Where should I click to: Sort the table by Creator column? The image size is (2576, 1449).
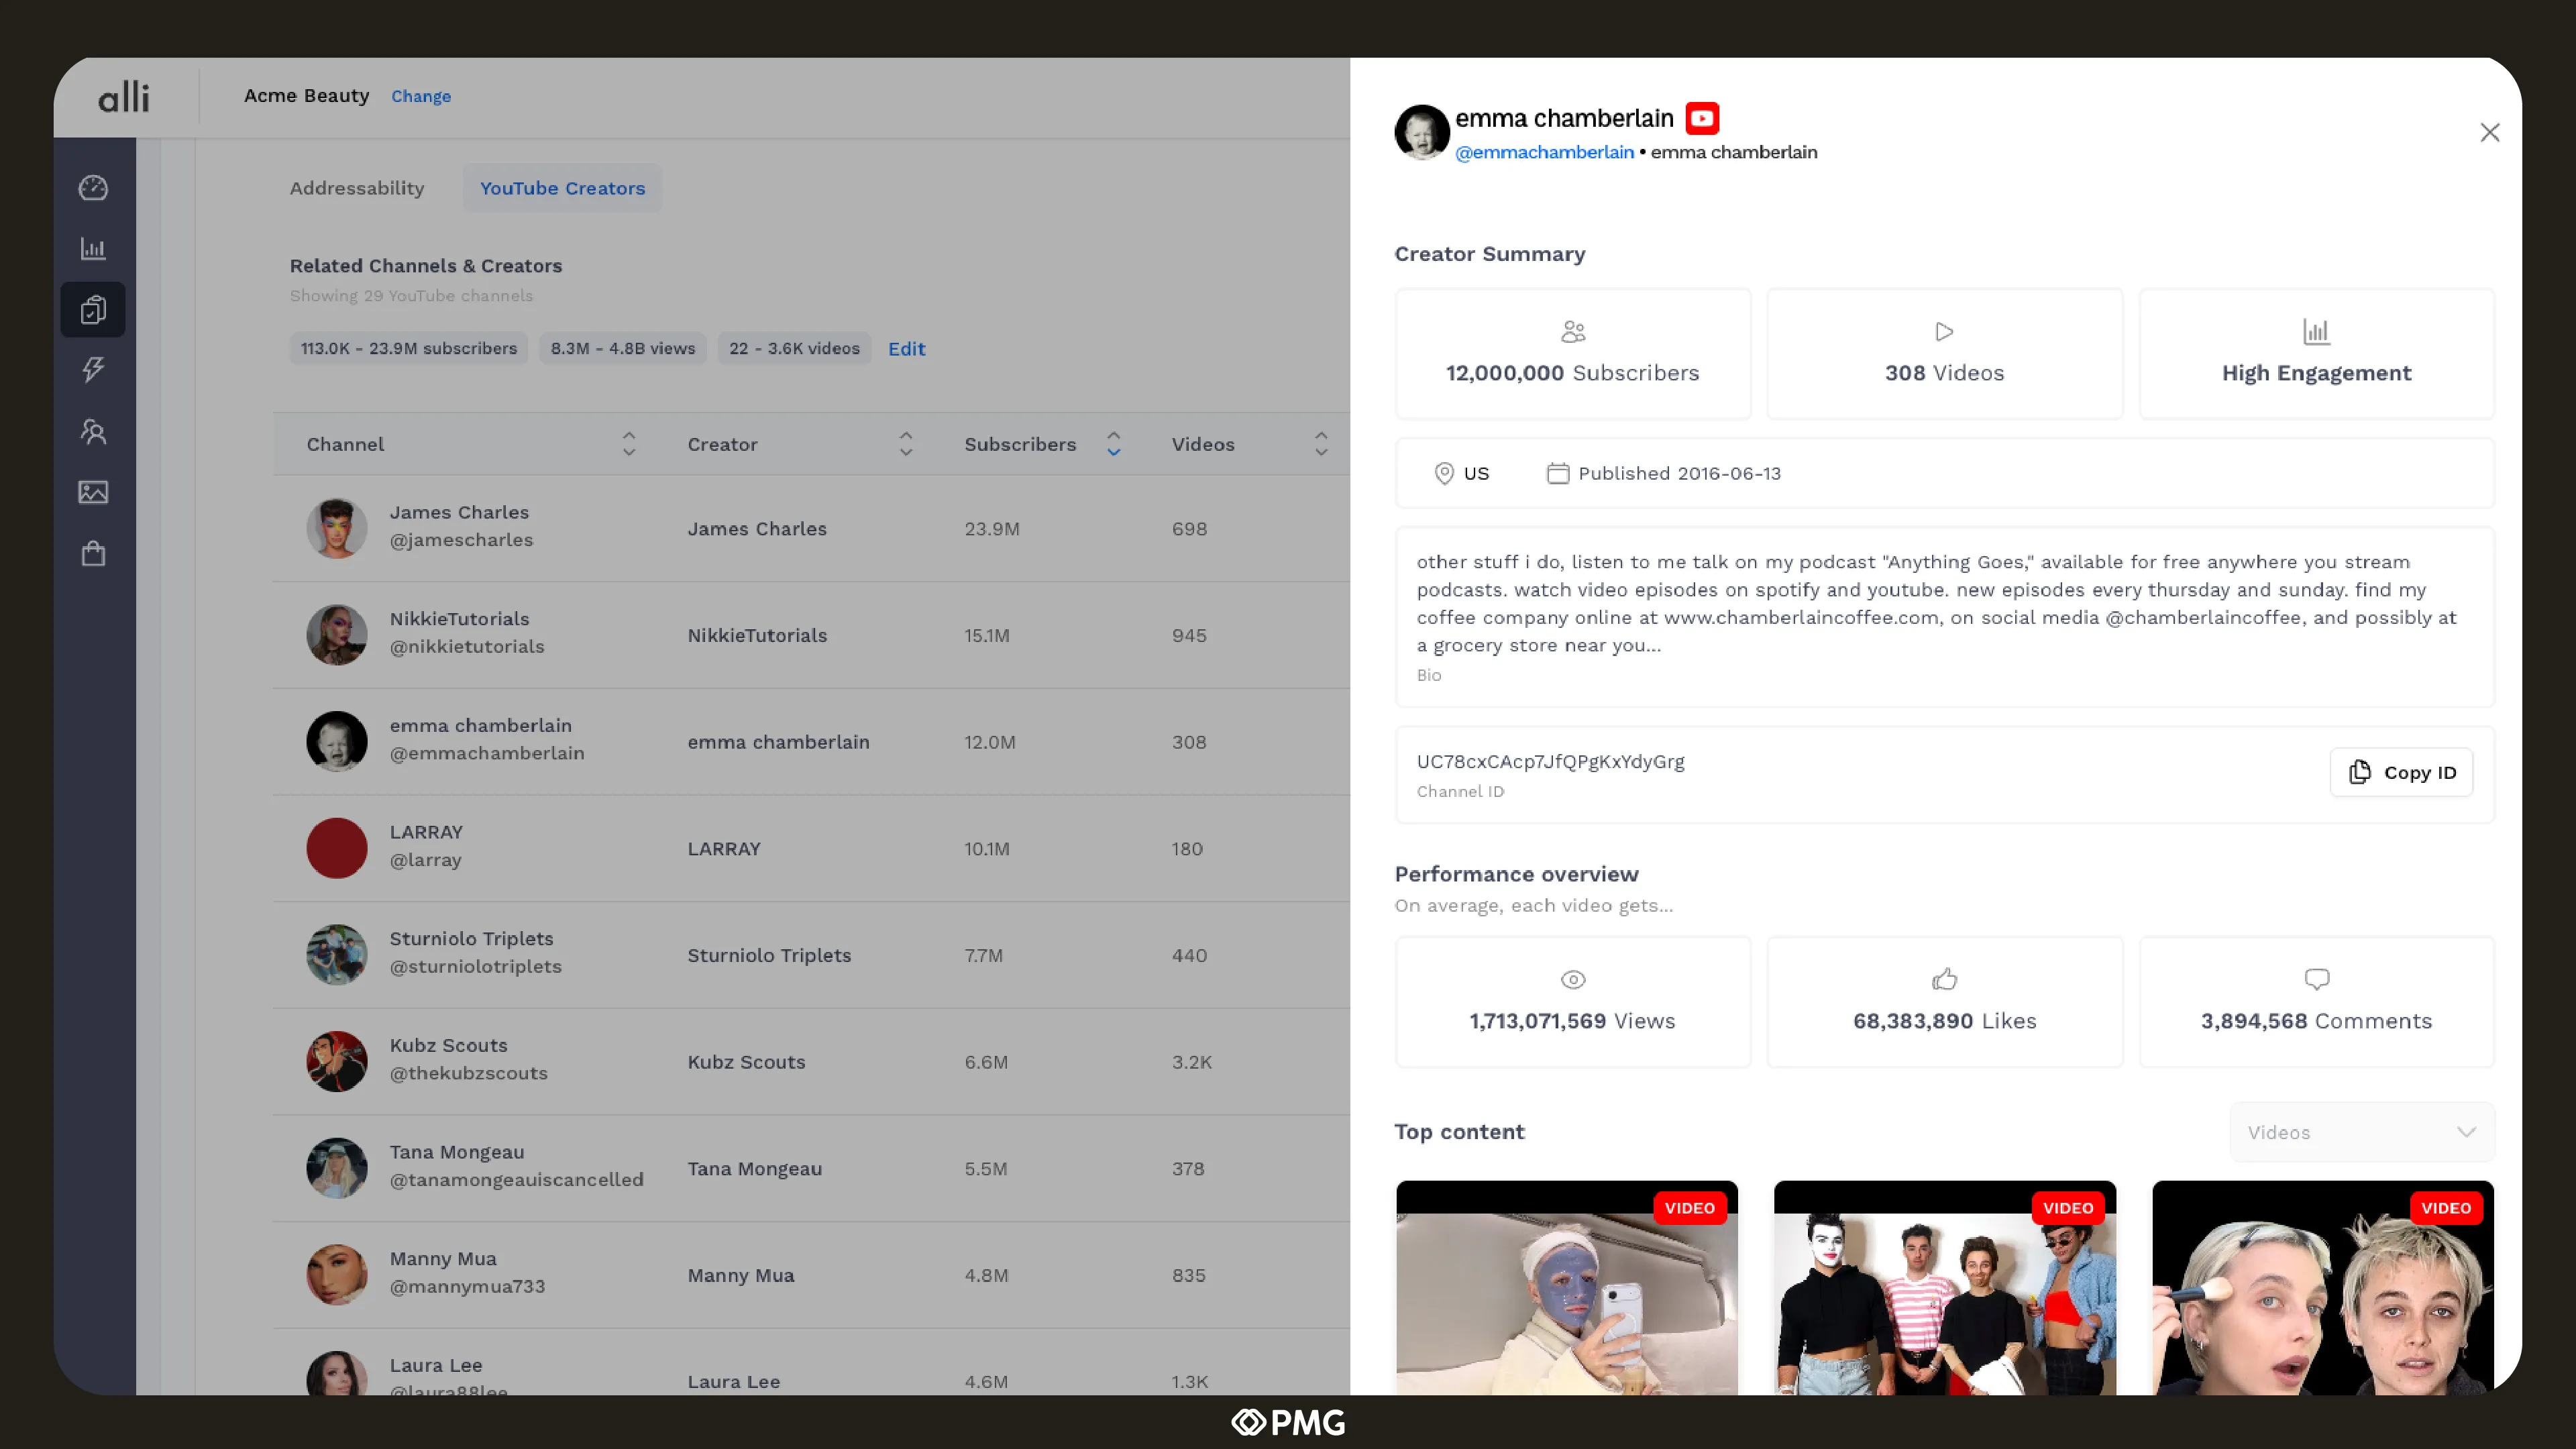click(x=906, y=444)
